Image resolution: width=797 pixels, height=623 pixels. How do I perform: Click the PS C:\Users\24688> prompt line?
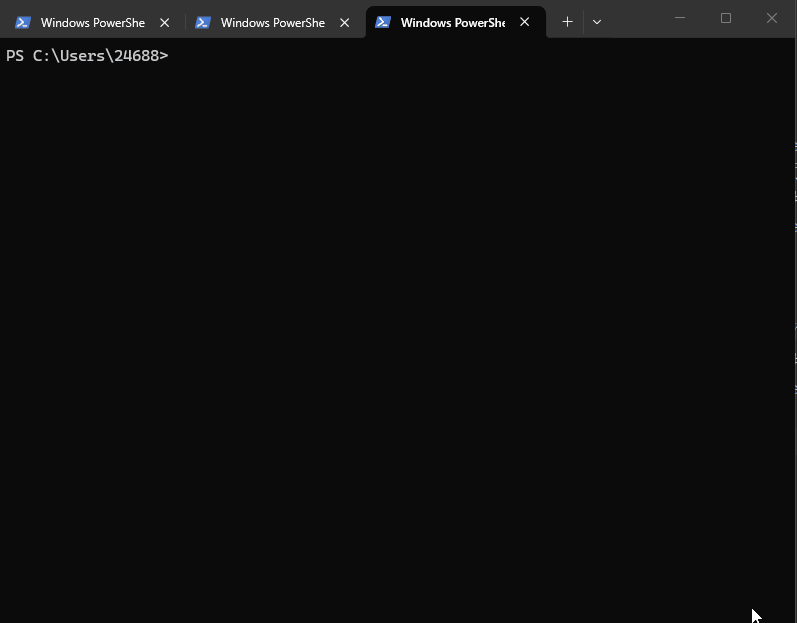point(87,55)
